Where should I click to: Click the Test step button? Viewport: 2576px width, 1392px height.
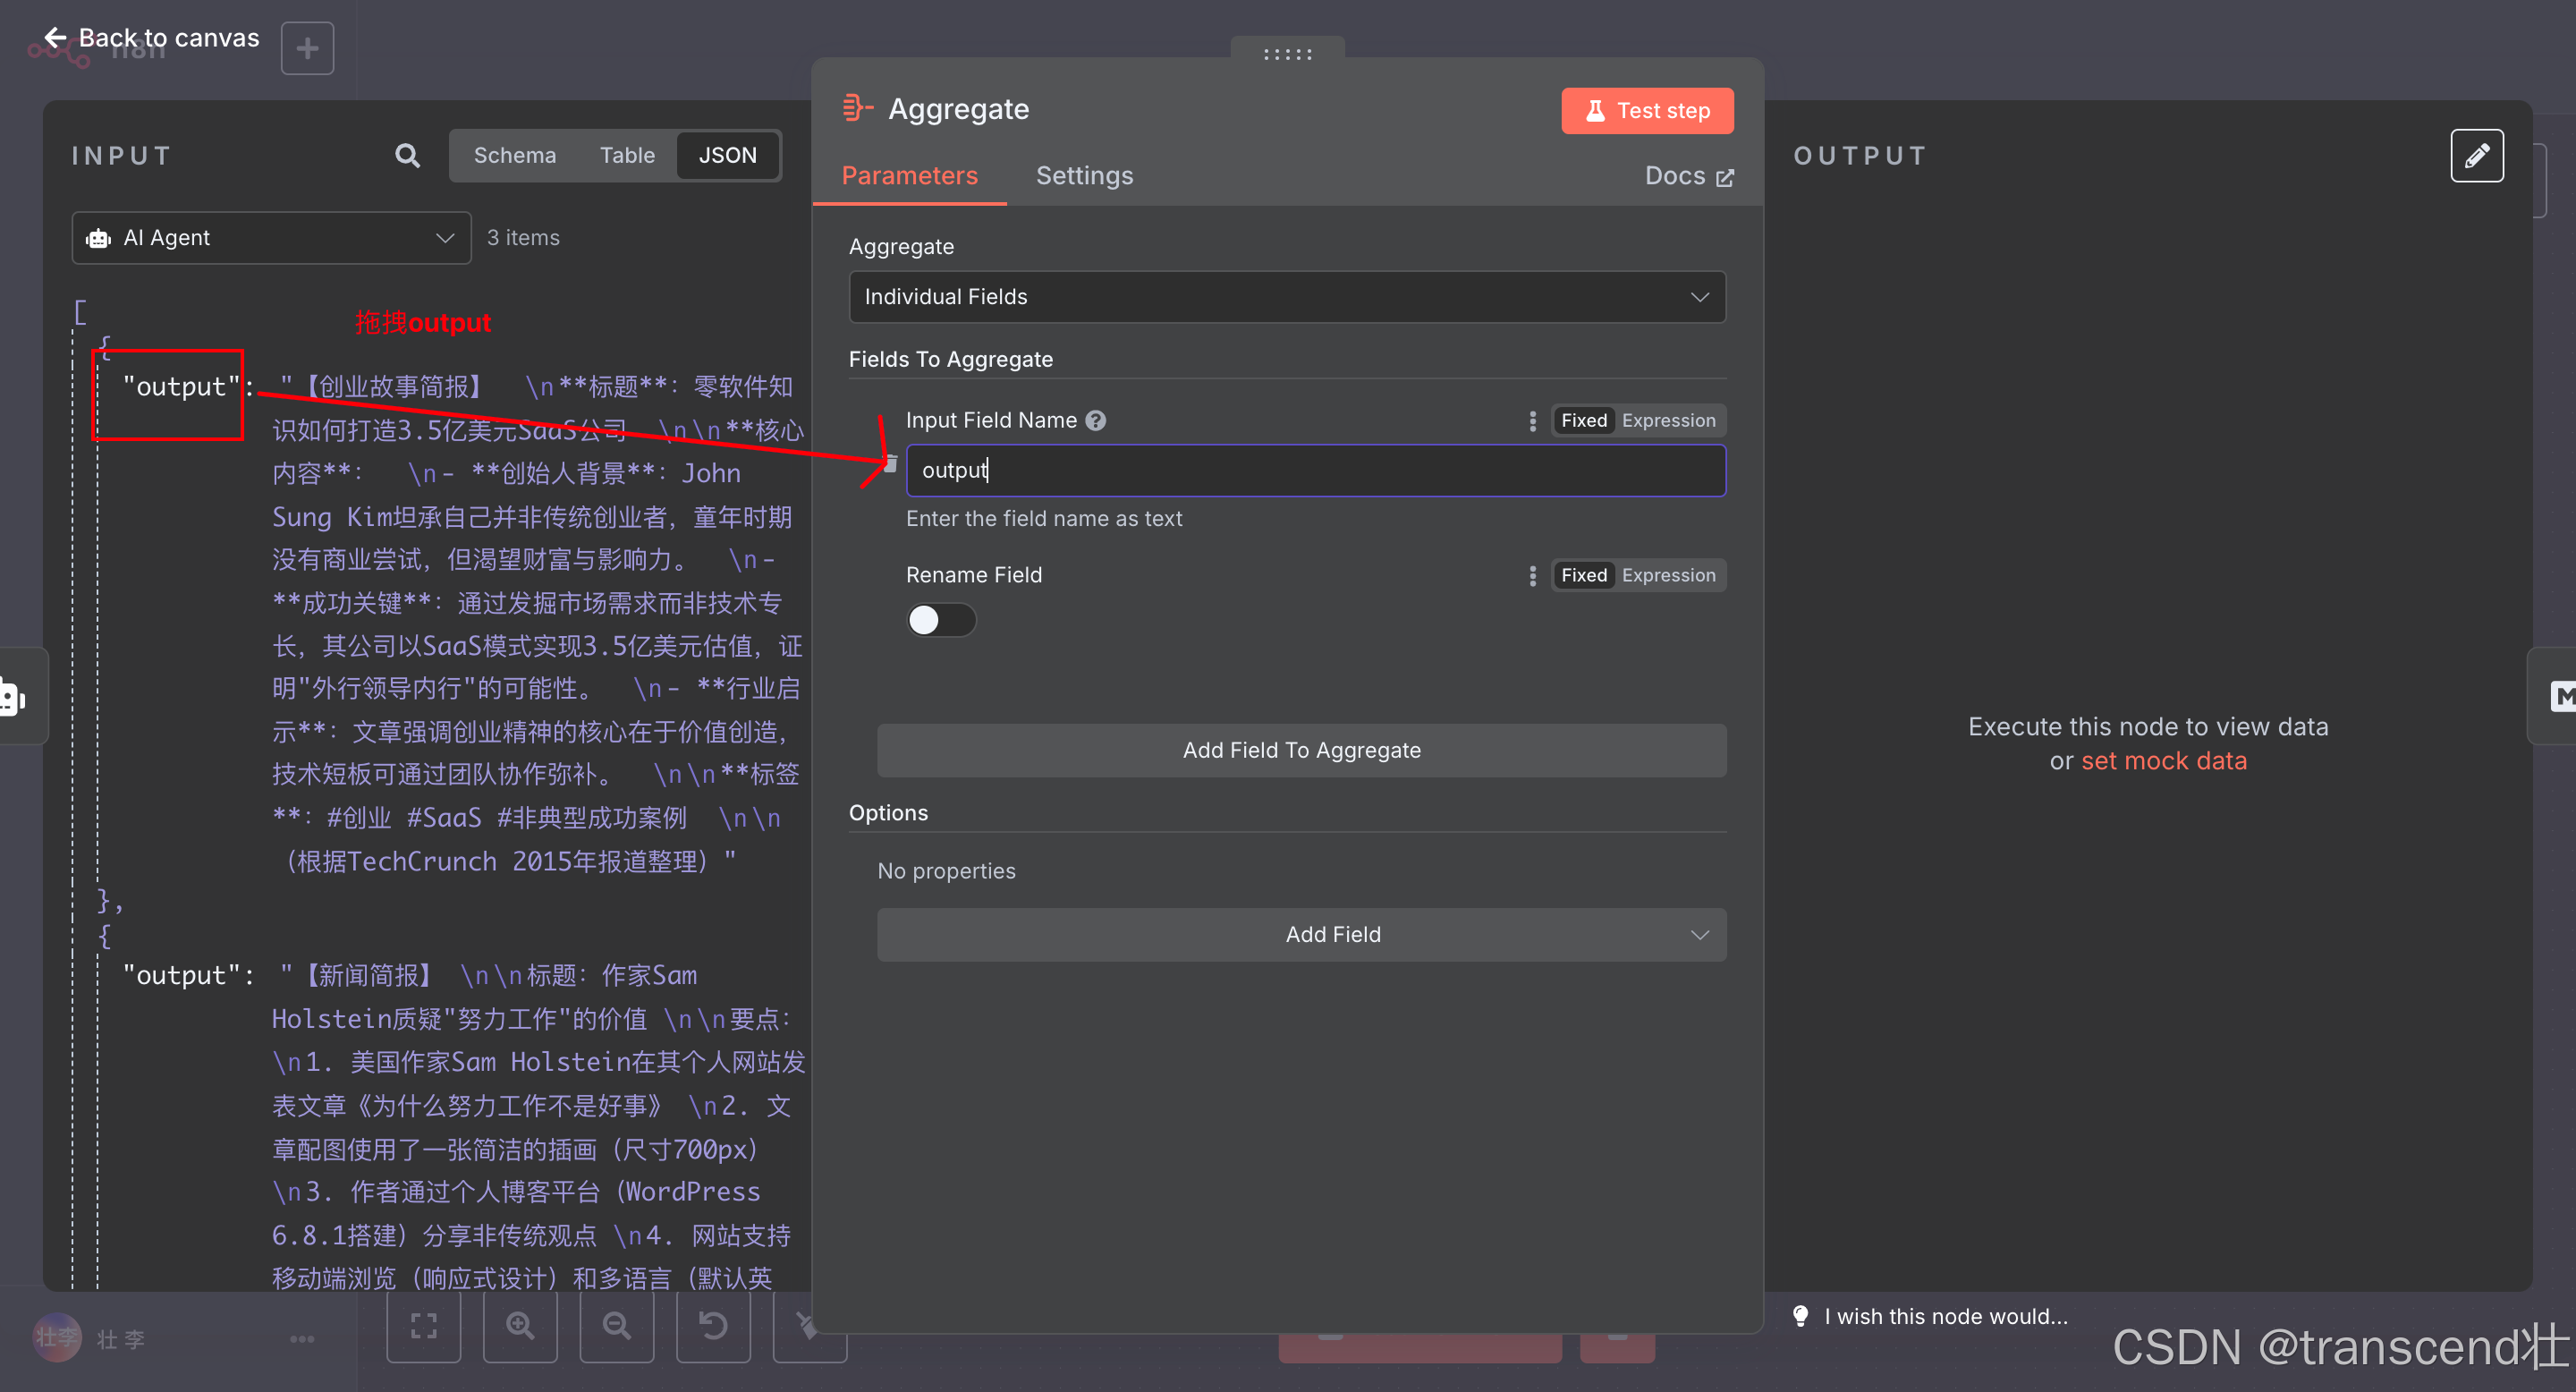(x=1647, y=110)
